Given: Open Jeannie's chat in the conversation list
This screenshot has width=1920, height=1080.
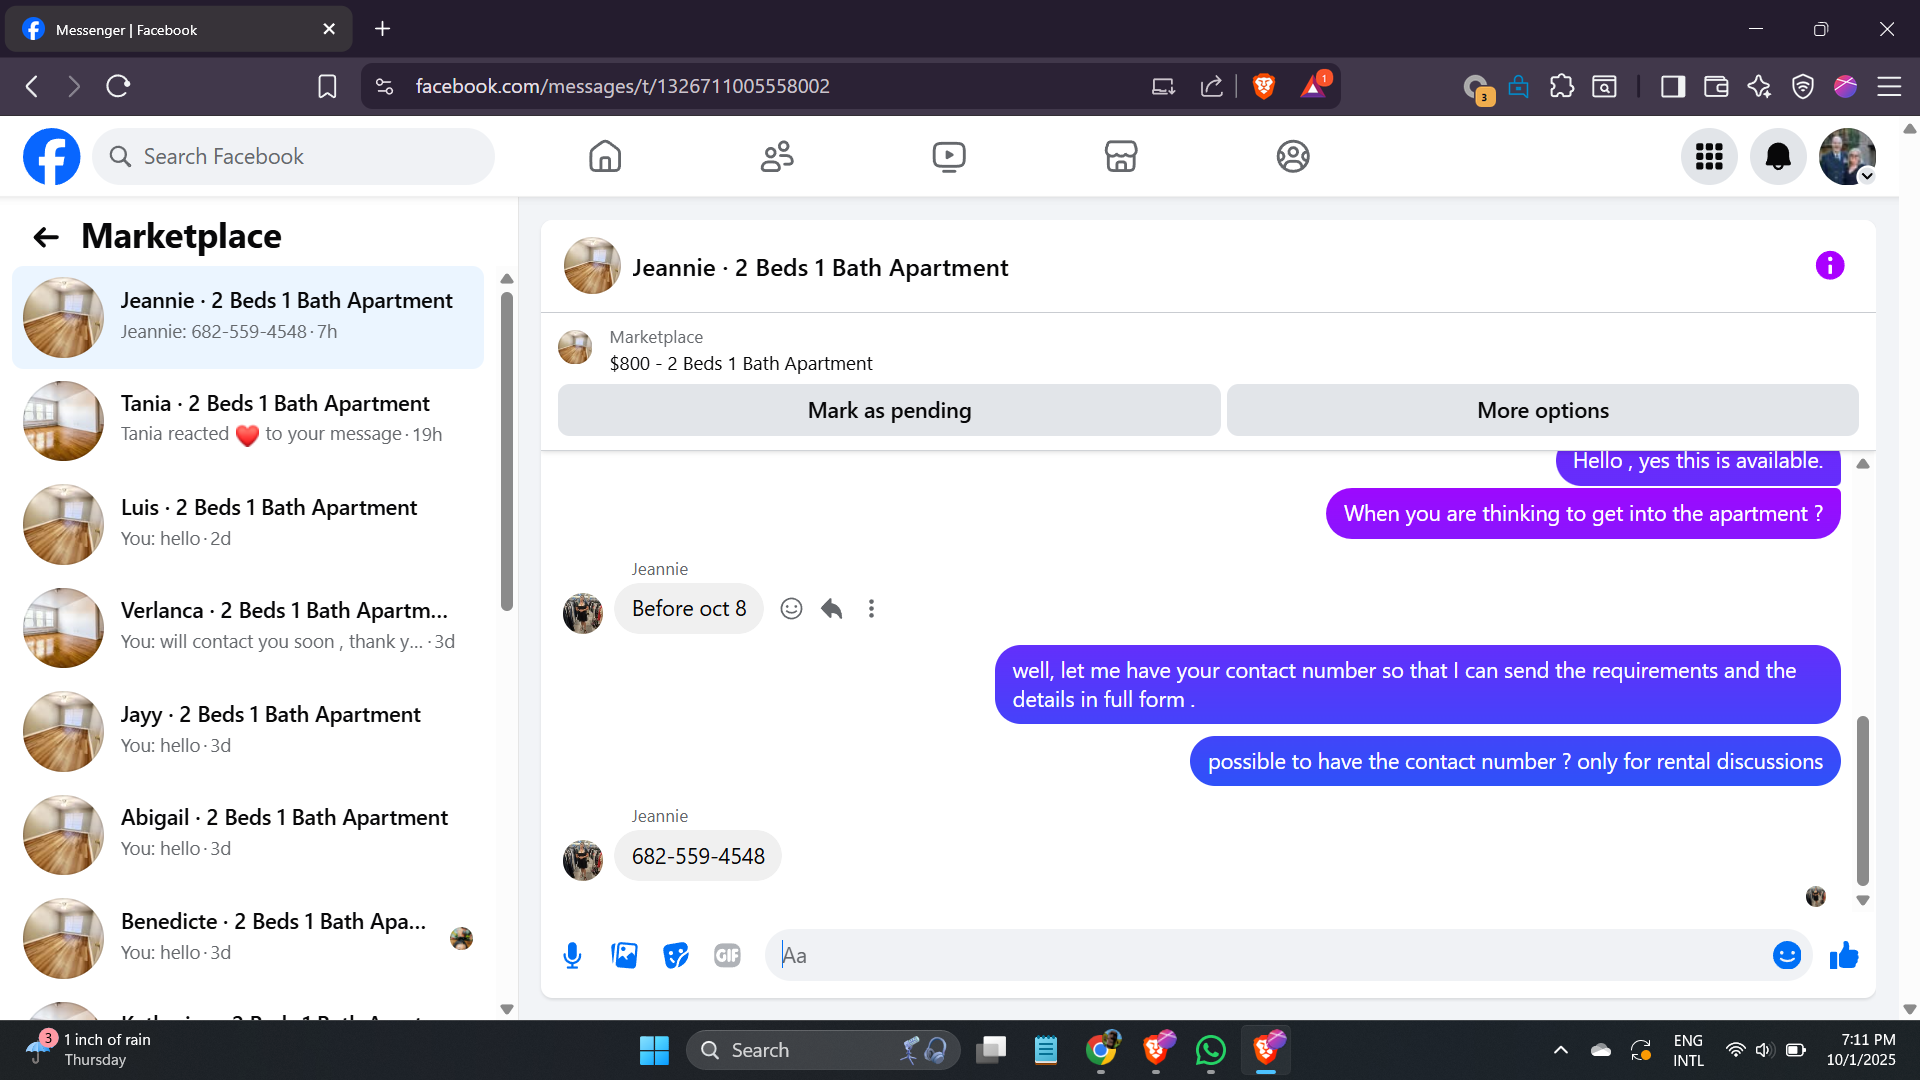Looking at the screenshot, I should click(248, 317).
